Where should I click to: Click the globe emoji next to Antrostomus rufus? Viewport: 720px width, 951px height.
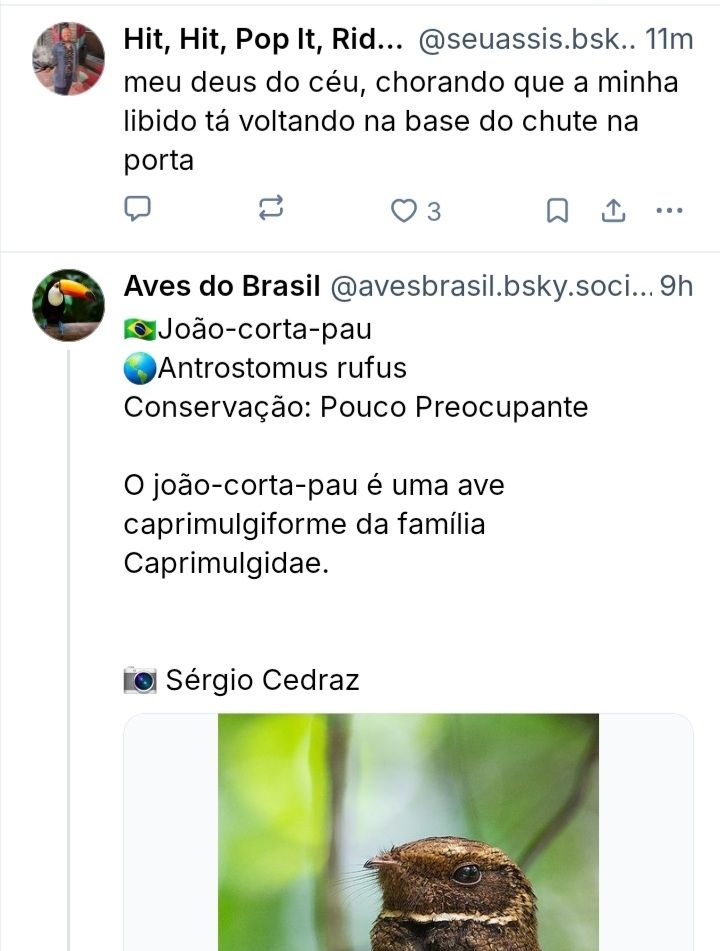pos(138,370)
